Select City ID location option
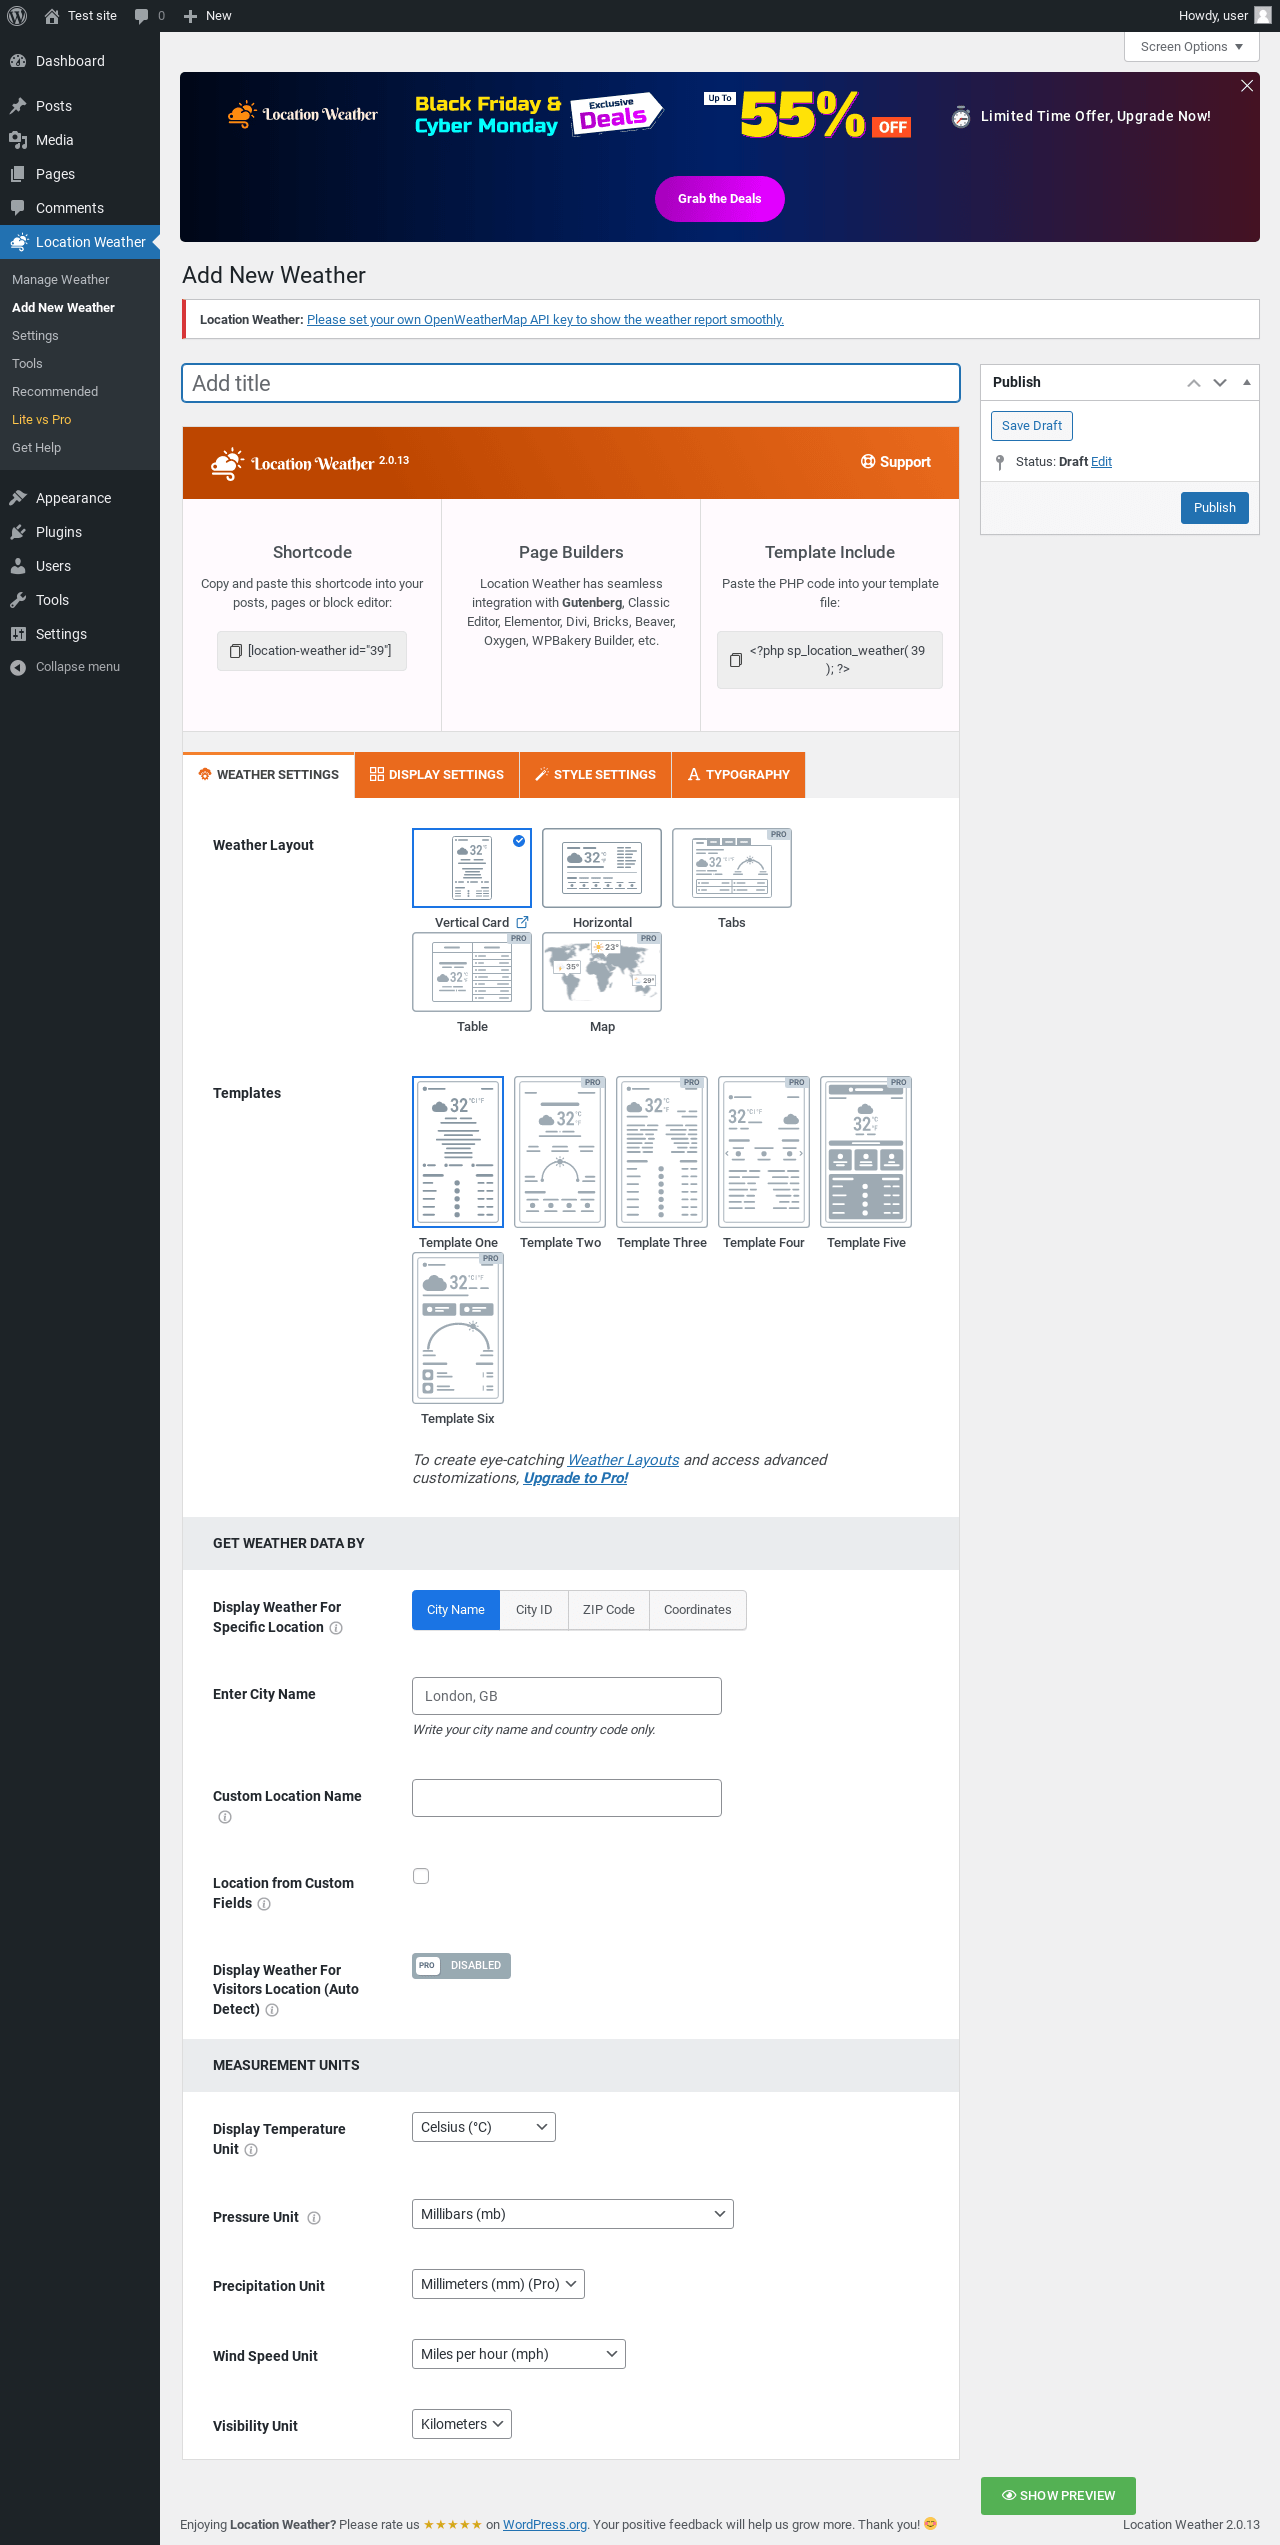Viewport: 1280px width, 2545px height. [534, 1610]
